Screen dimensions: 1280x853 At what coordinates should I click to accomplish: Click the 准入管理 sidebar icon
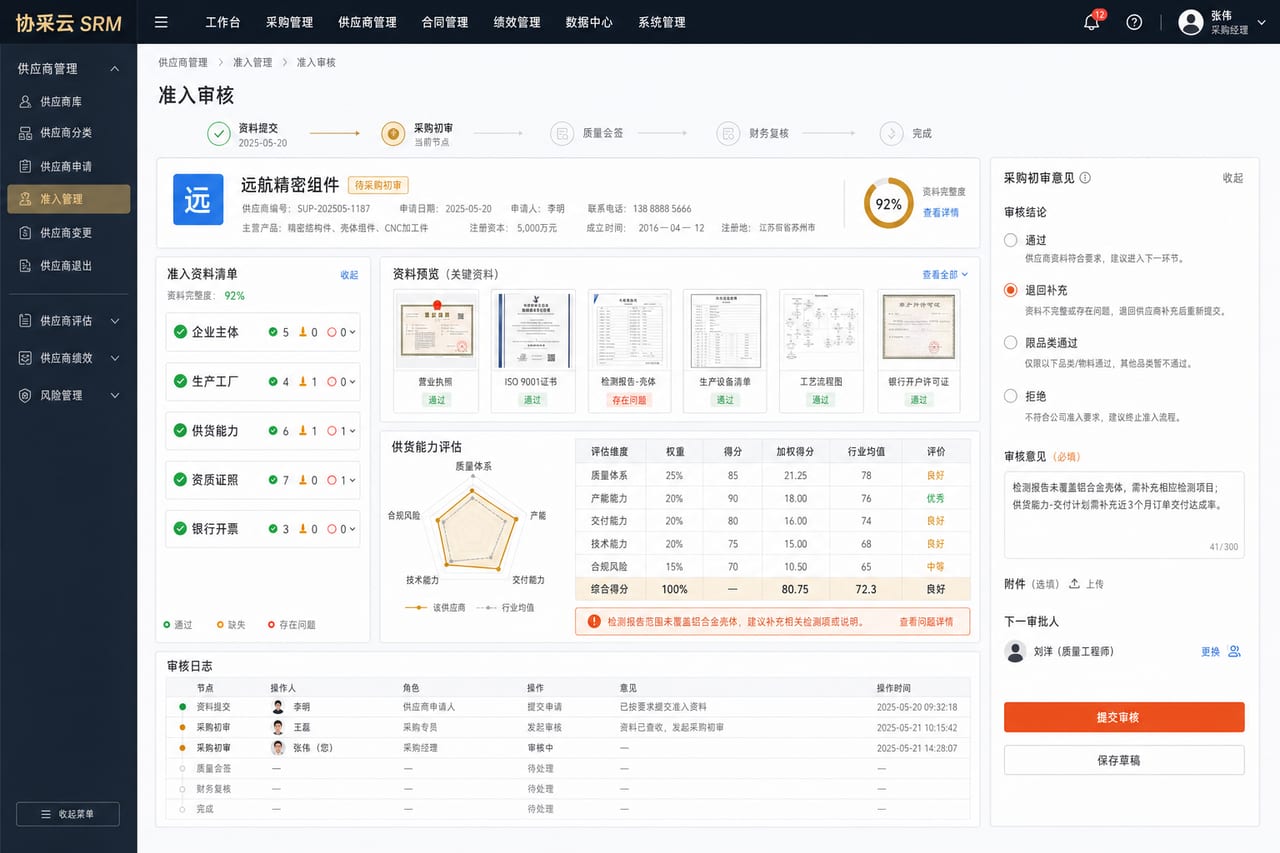coord(26,199)
